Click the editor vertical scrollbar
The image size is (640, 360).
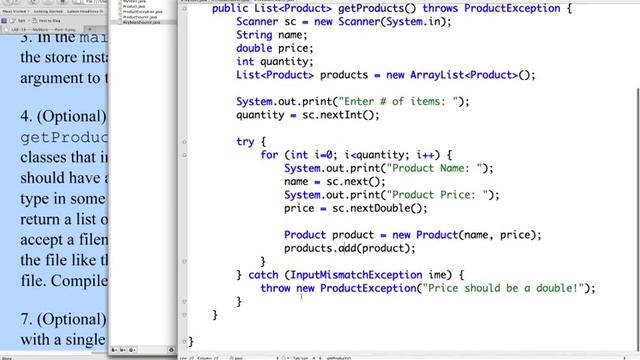pyautogui.click(x=638, y=220)
